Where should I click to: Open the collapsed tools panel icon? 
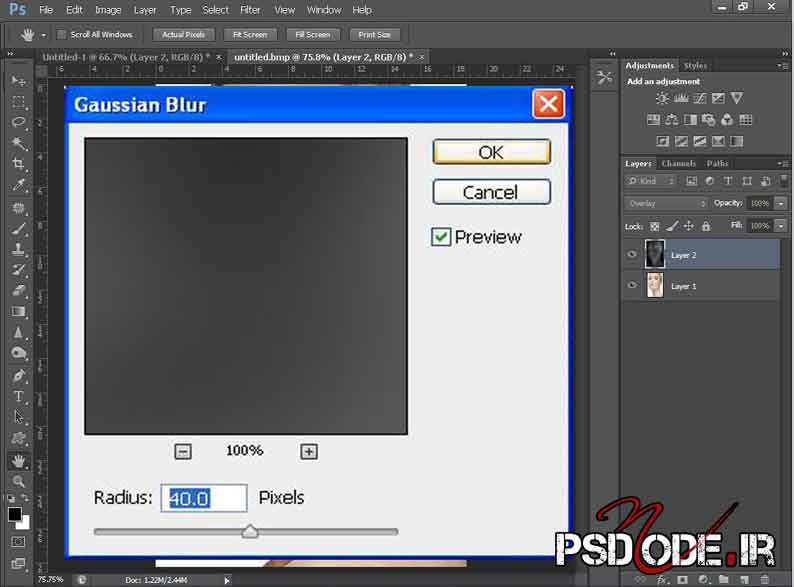[604, 77]
